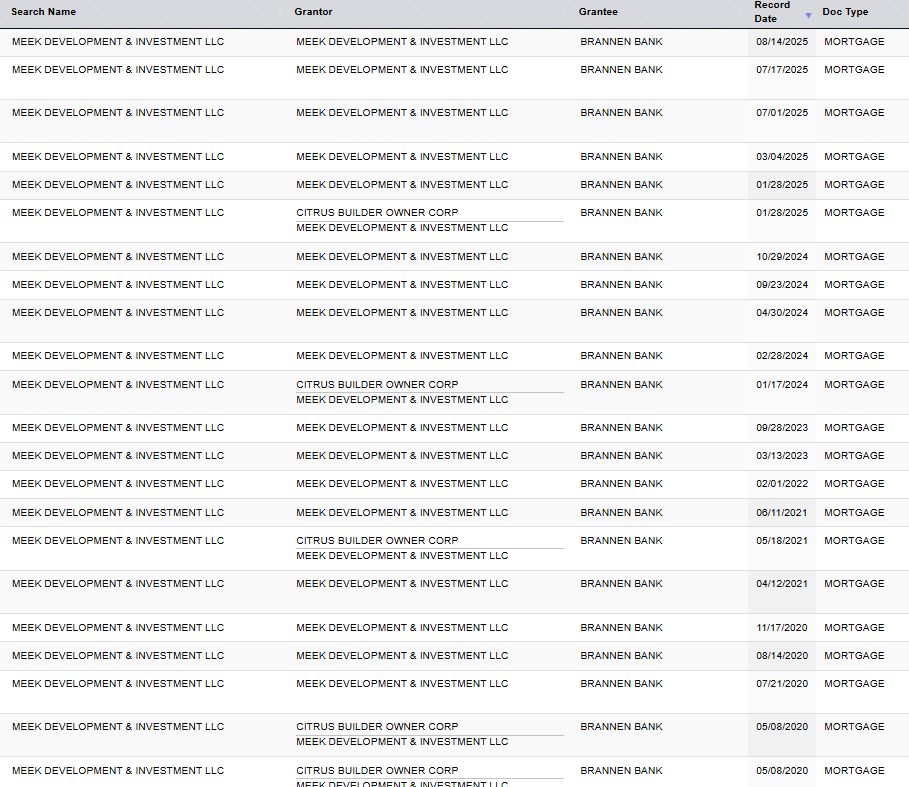The height and width of the screenshot is (787, 909).
Task: Click the Record Date sort arrow icon
Action: tap(808, 15)
